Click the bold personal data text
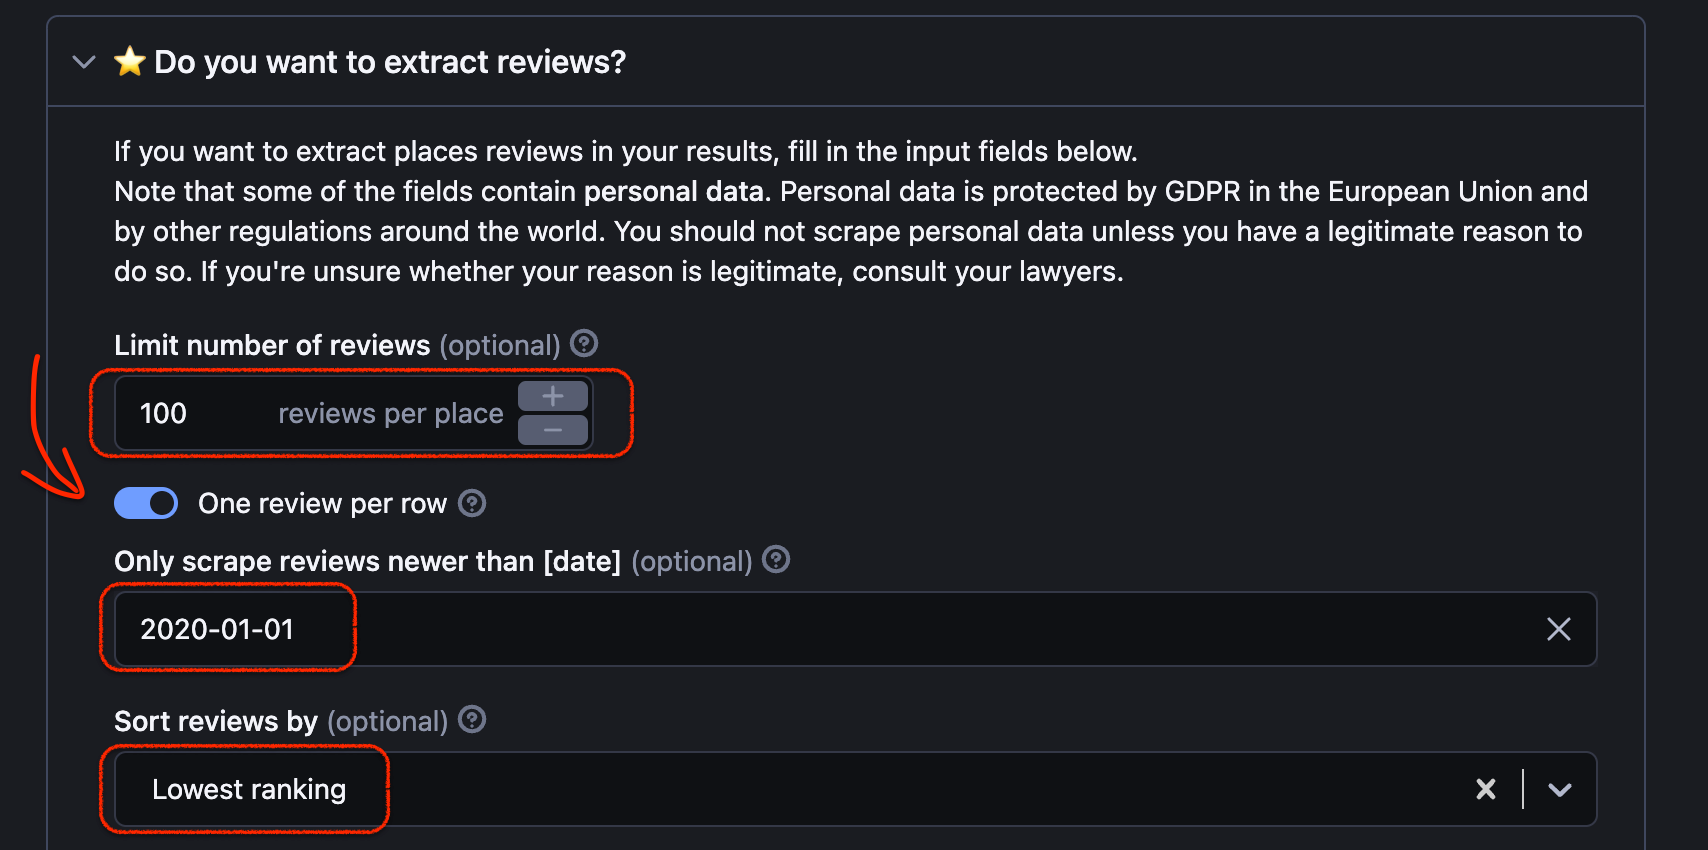This screenshot has width=1708, height=850. pyautogui.click(x=673, y=191)
